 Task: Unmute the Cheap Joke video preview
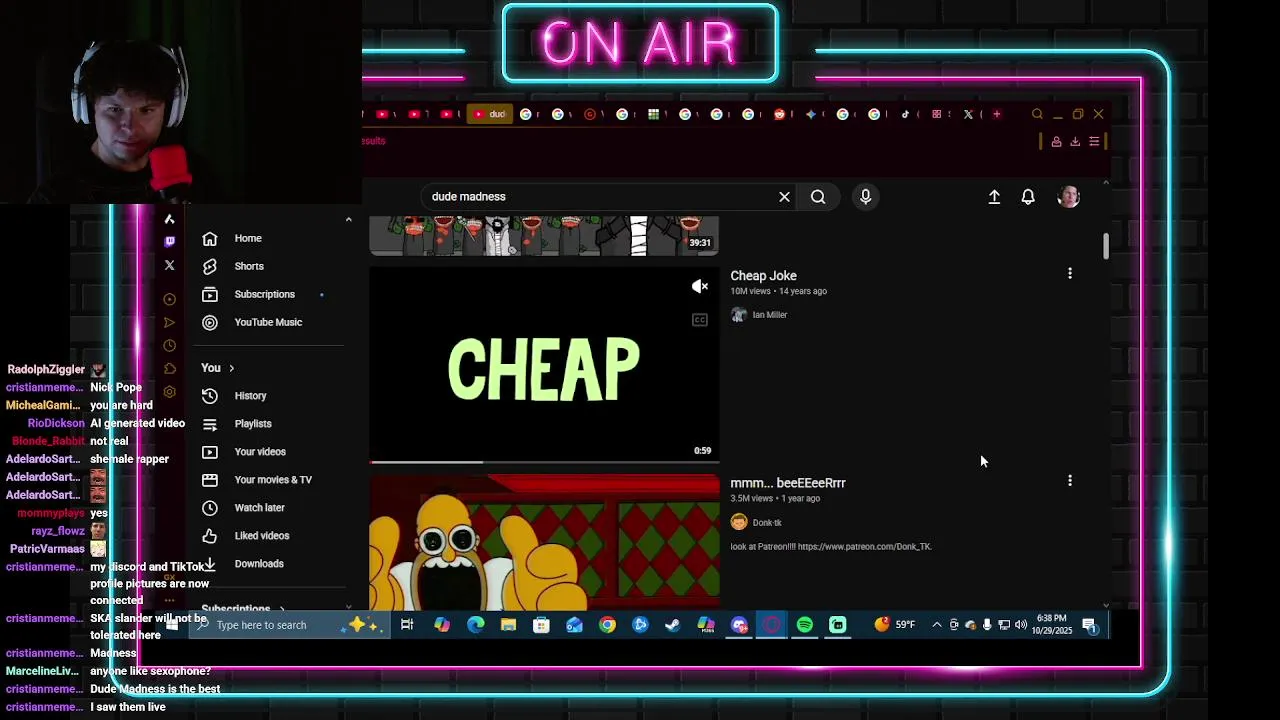700,287
